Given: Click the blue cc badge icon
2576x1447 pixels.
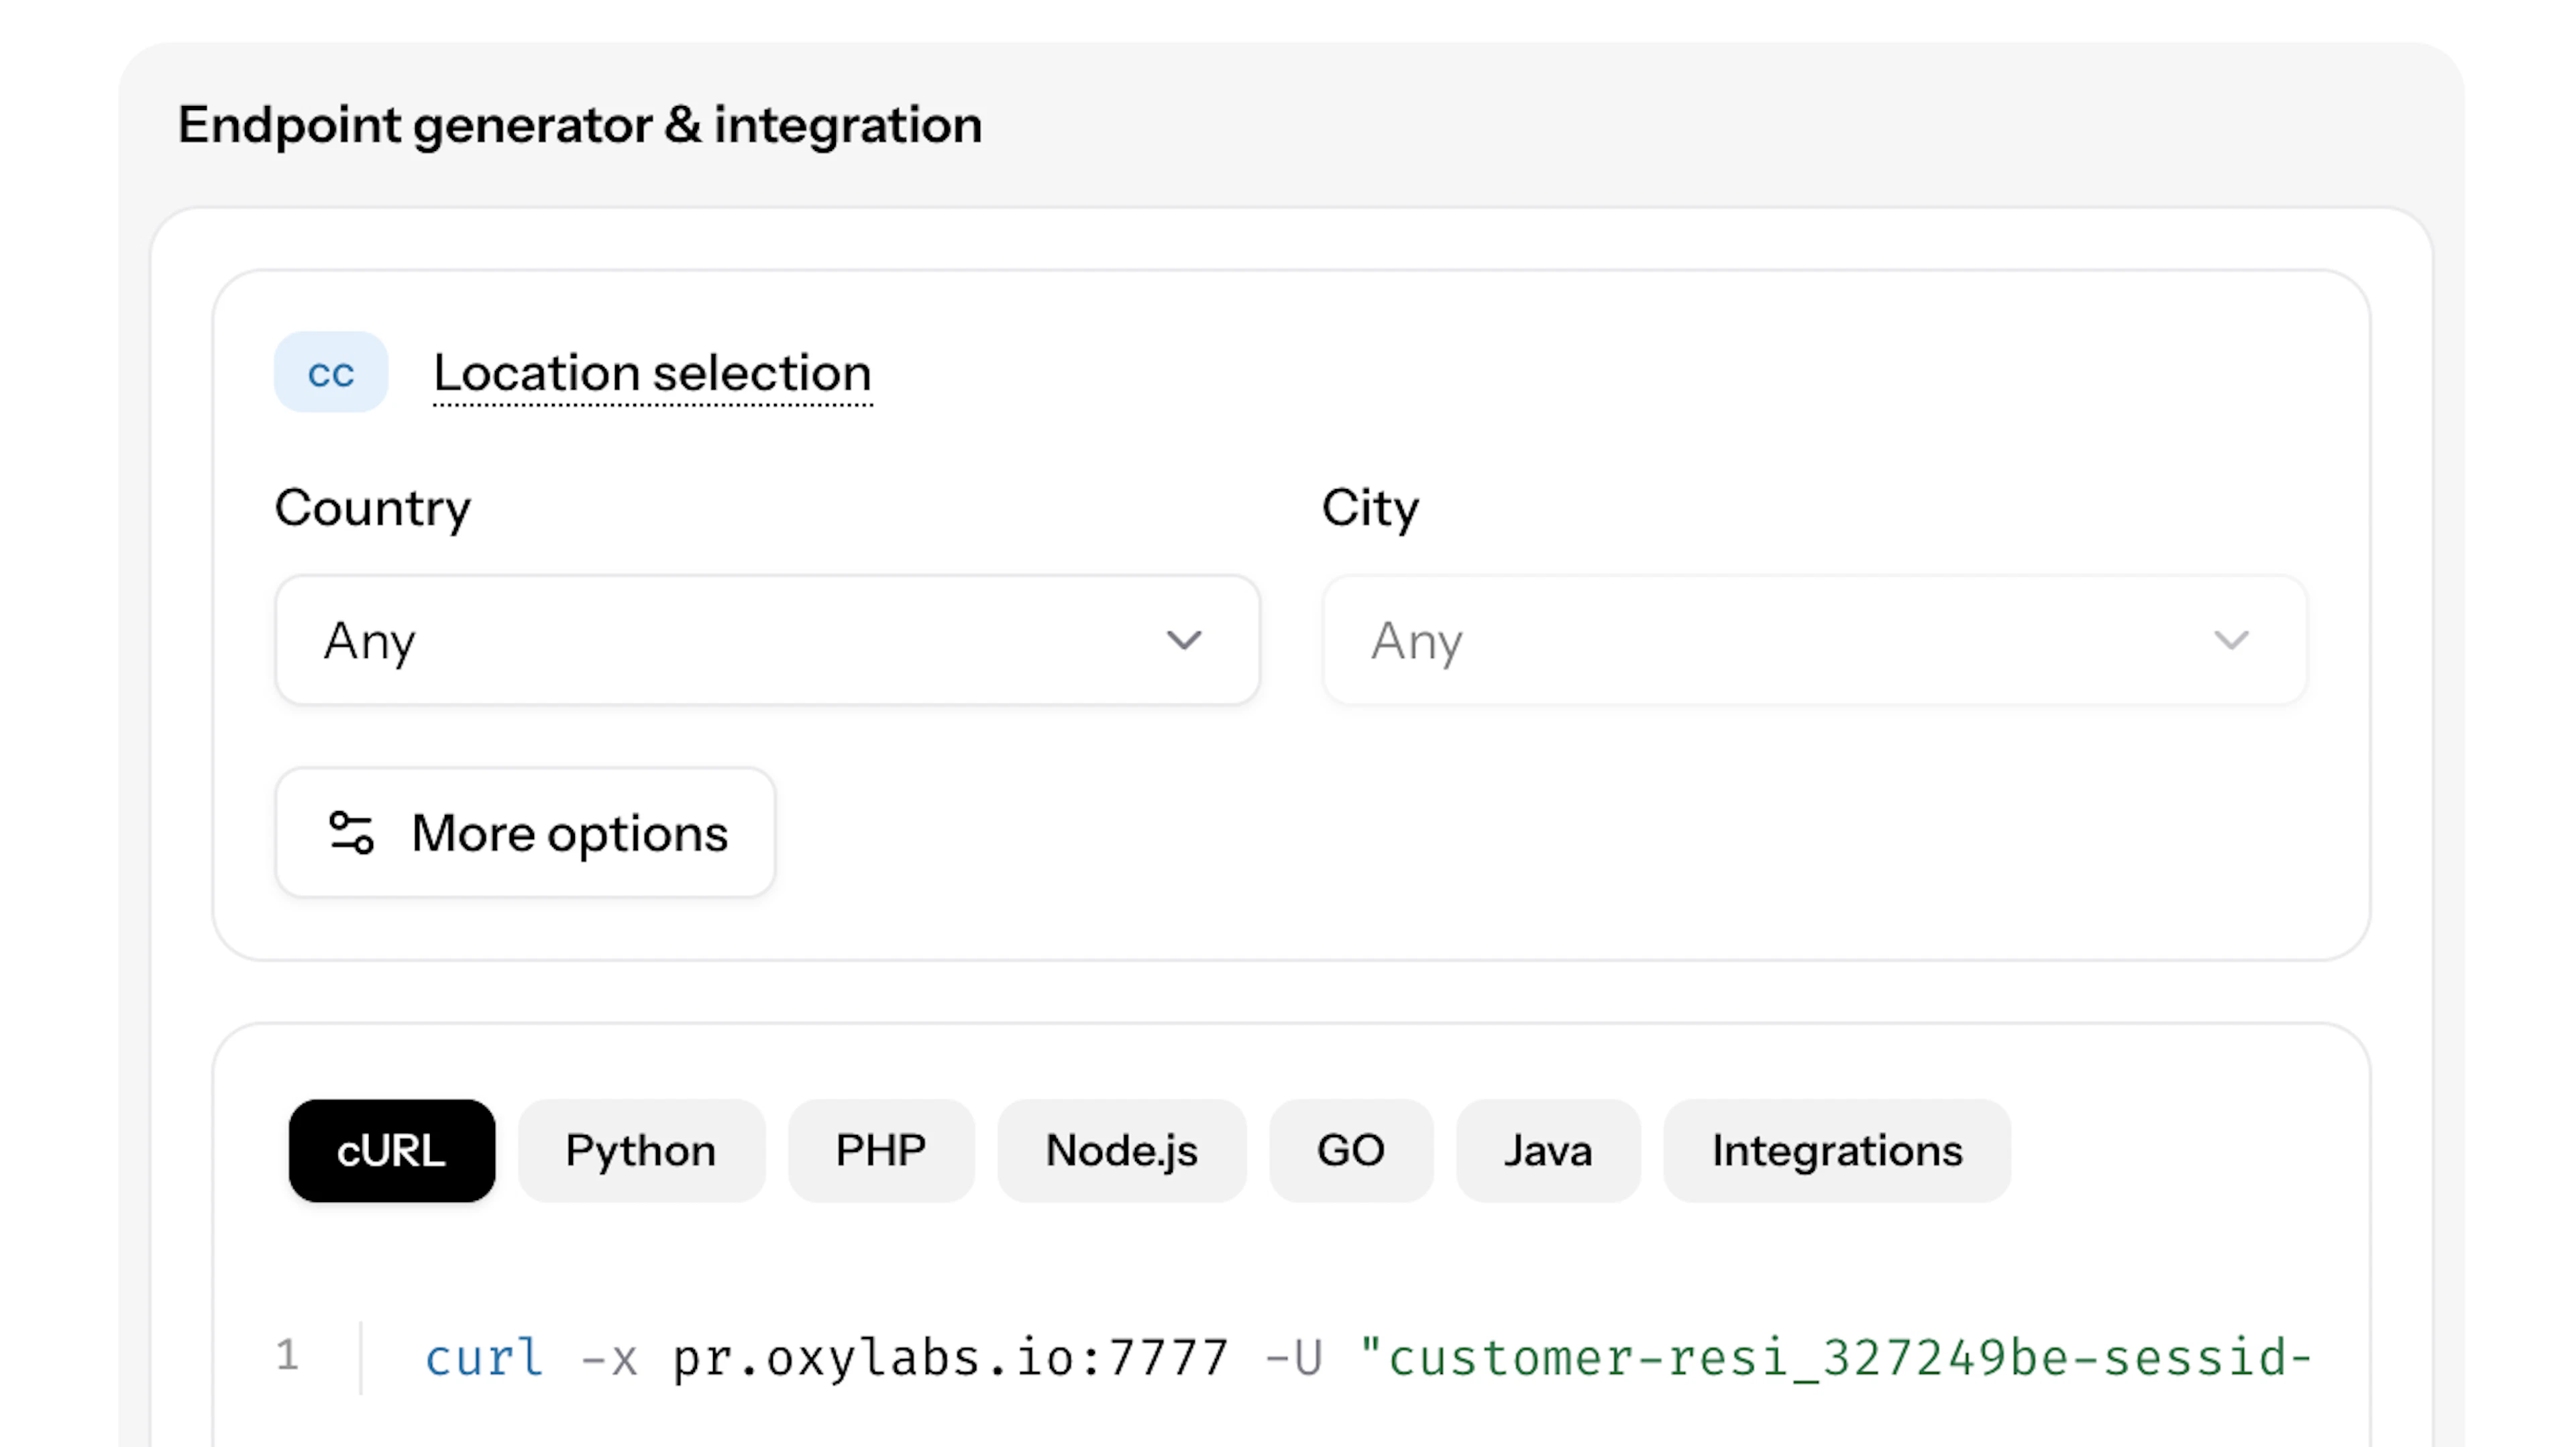Looking at the screenshot, I should (x=331, y=372).
